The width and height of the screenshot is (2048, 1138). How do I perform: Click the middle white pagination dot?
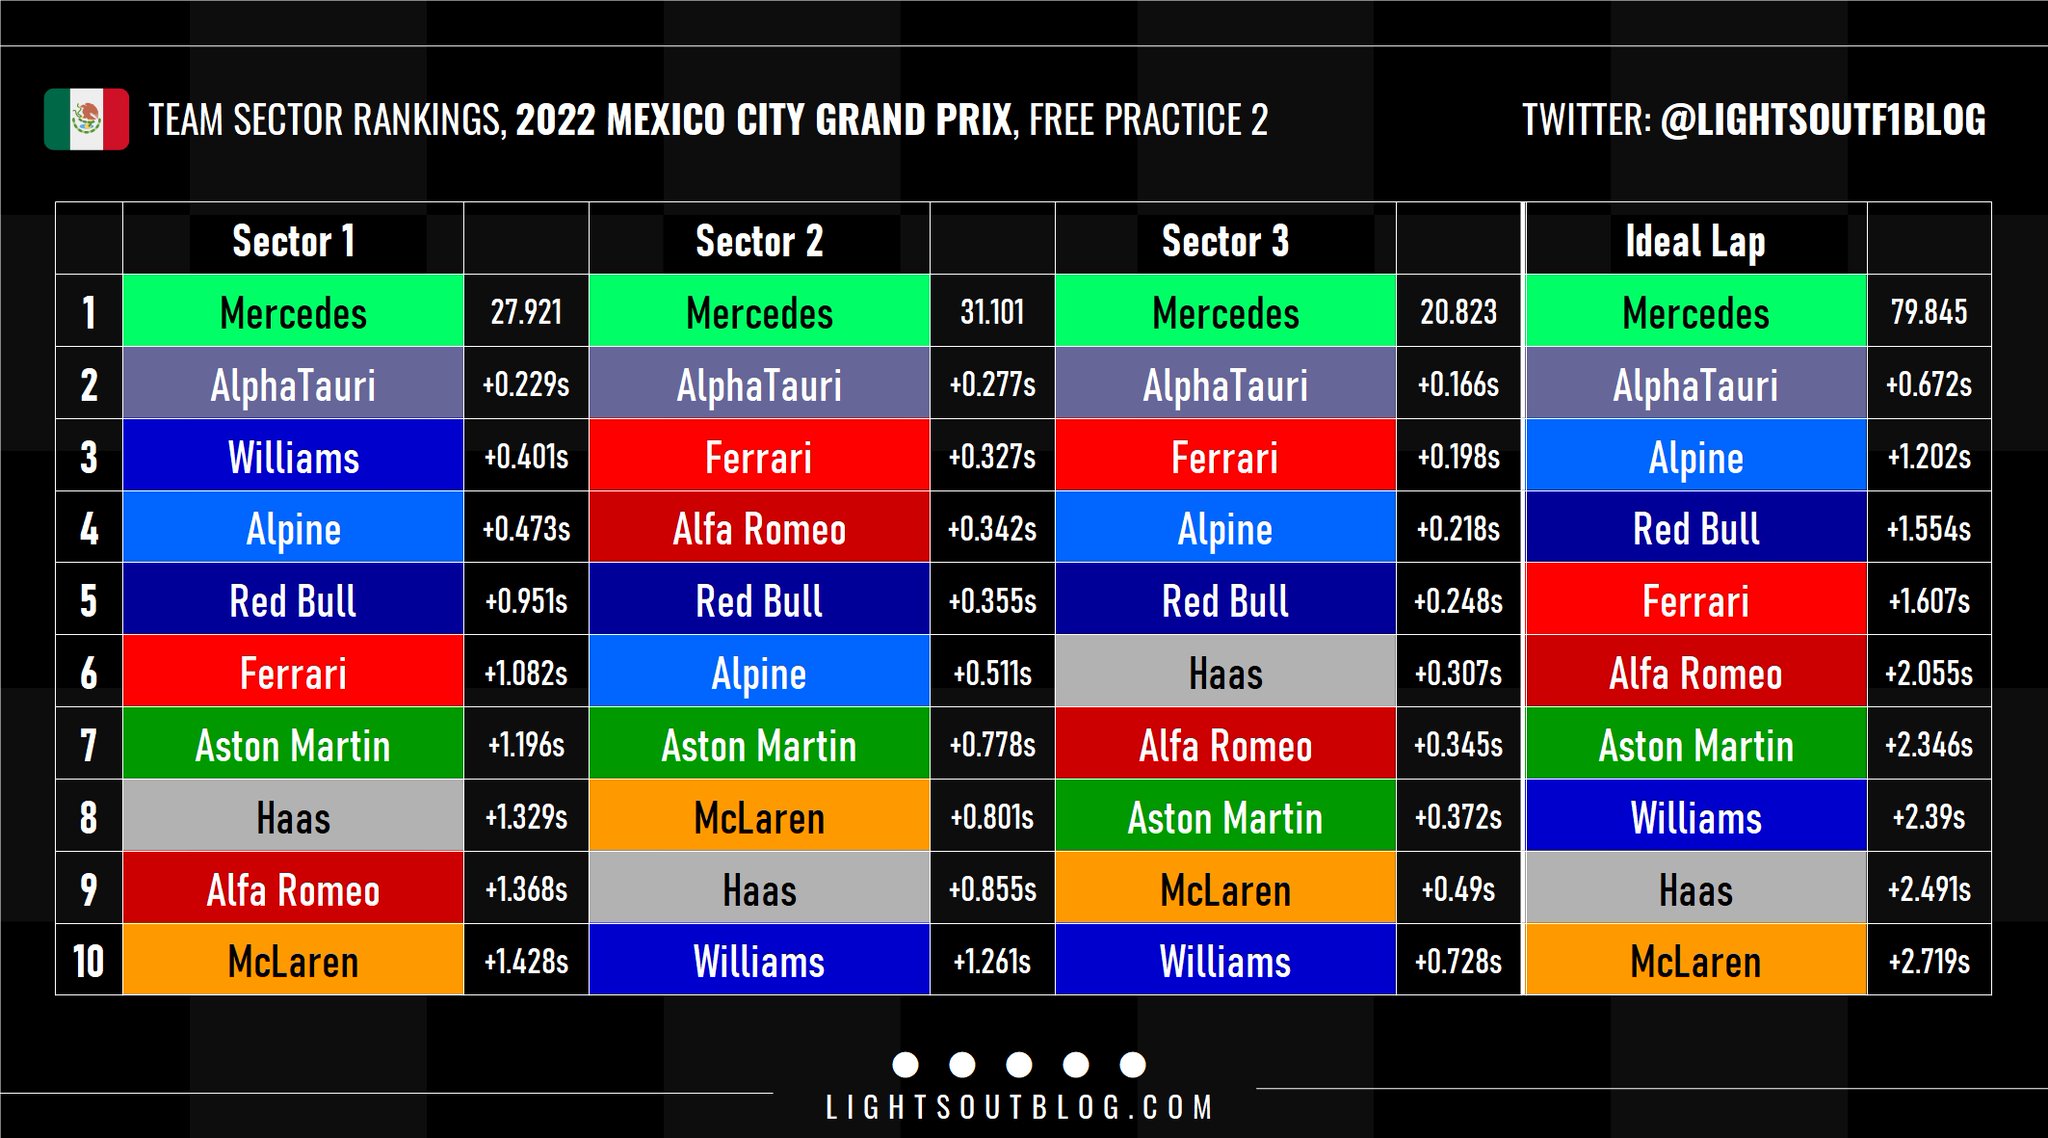point(1019,1064)
